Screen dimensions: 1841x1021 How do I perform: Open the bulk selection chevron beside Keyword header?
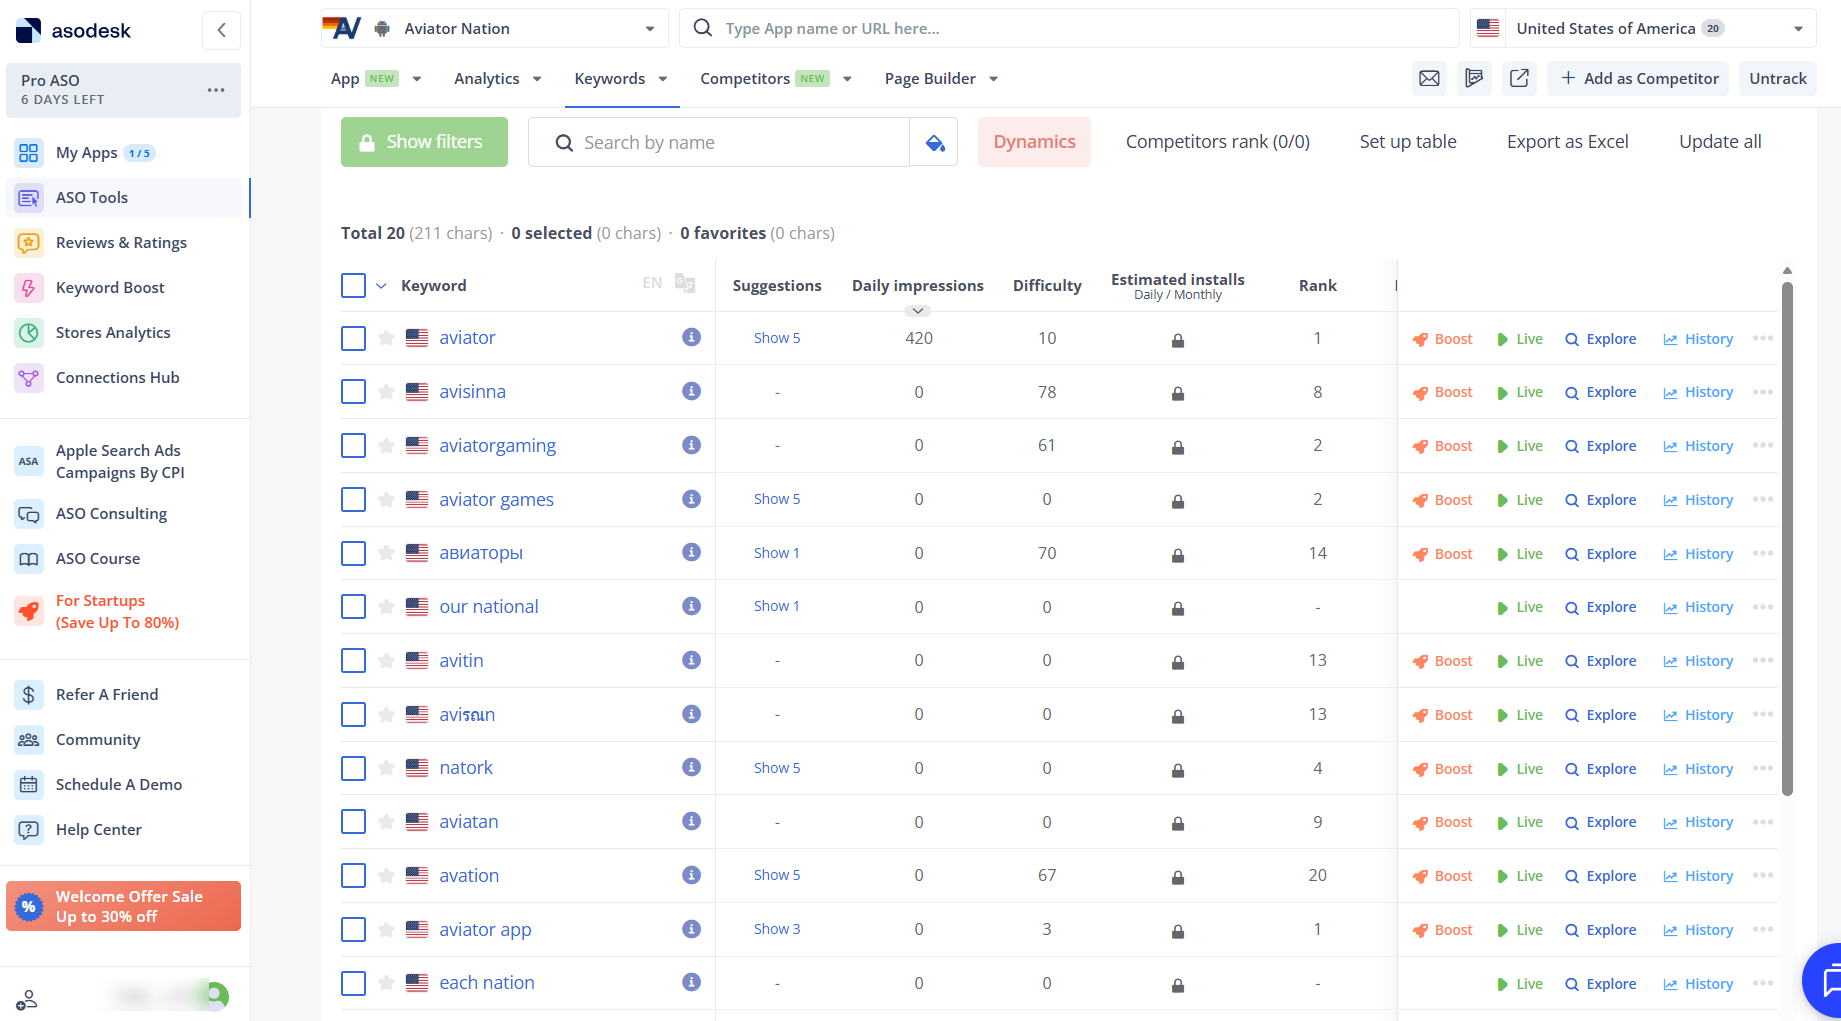point(381,286)
